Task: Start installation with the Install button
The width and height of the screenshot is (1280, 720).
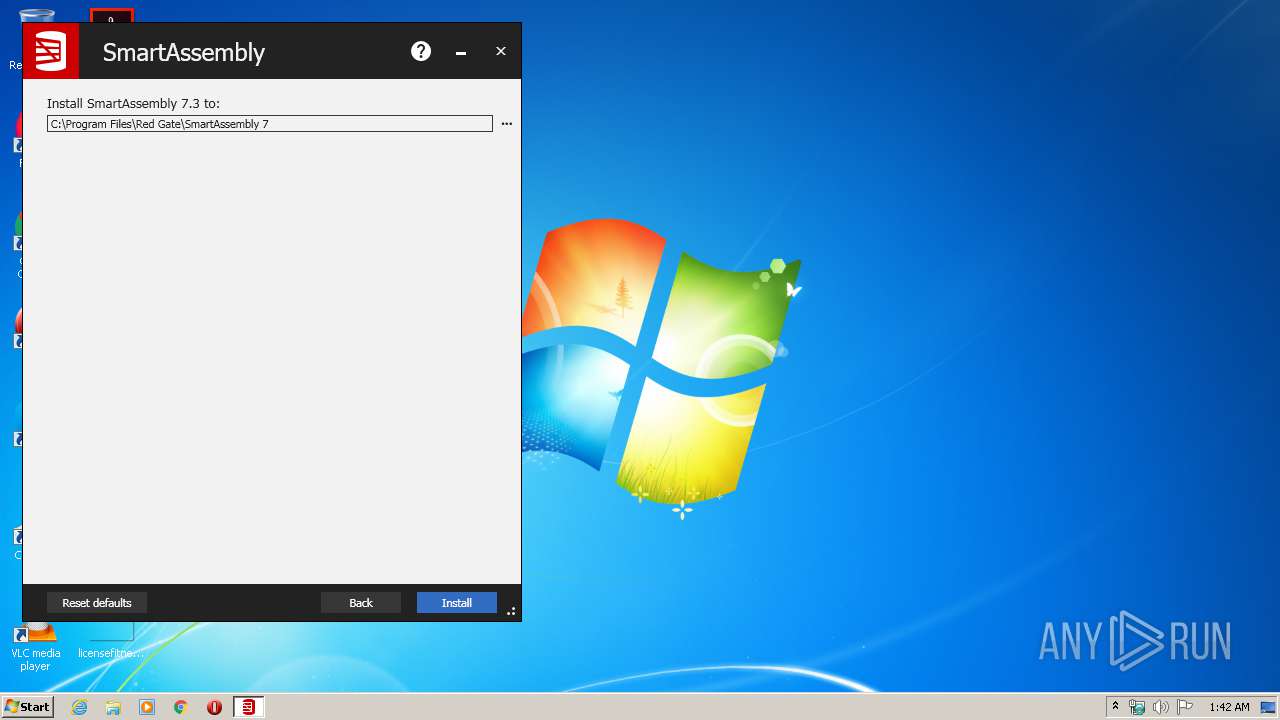Action: point(457,603)
